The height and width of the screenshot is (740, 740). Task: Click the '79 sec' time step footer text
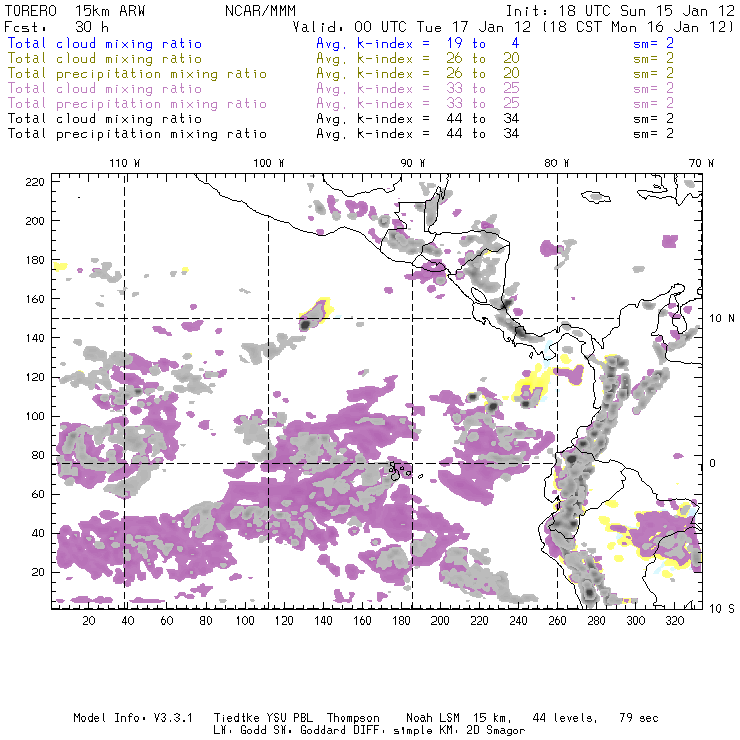tap(639, 718)
